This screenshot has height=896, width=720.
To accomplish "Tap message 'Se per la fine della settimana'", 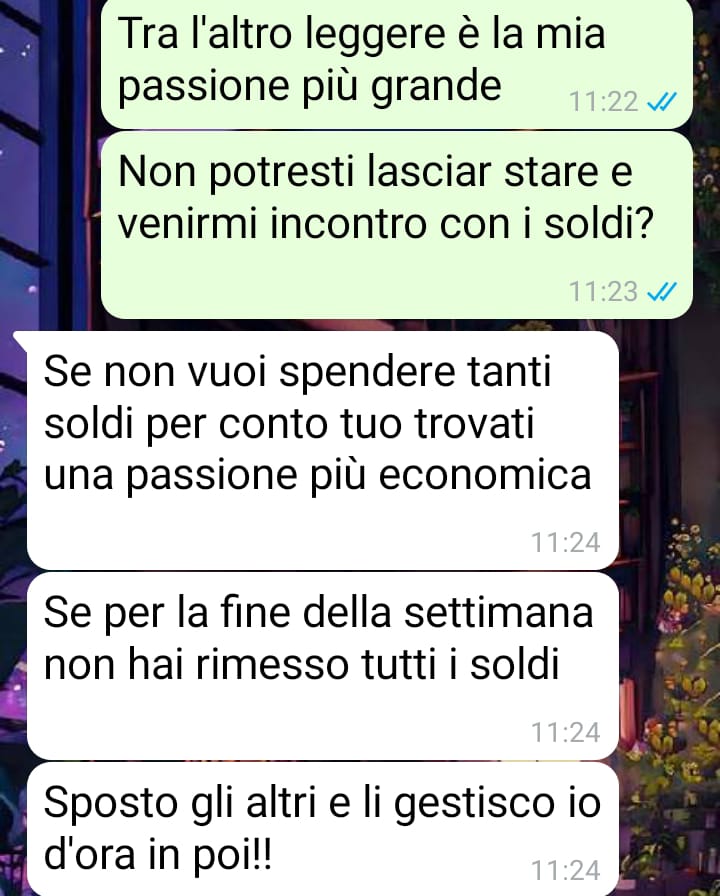I will coord(323,666).
